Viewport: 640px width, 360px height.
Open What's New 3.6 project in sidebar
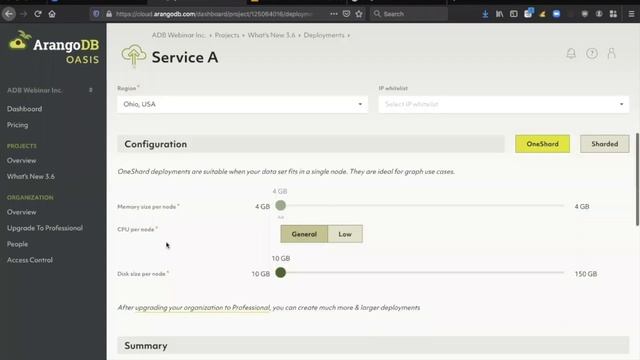pyautogui.click(x=31, y=176)
